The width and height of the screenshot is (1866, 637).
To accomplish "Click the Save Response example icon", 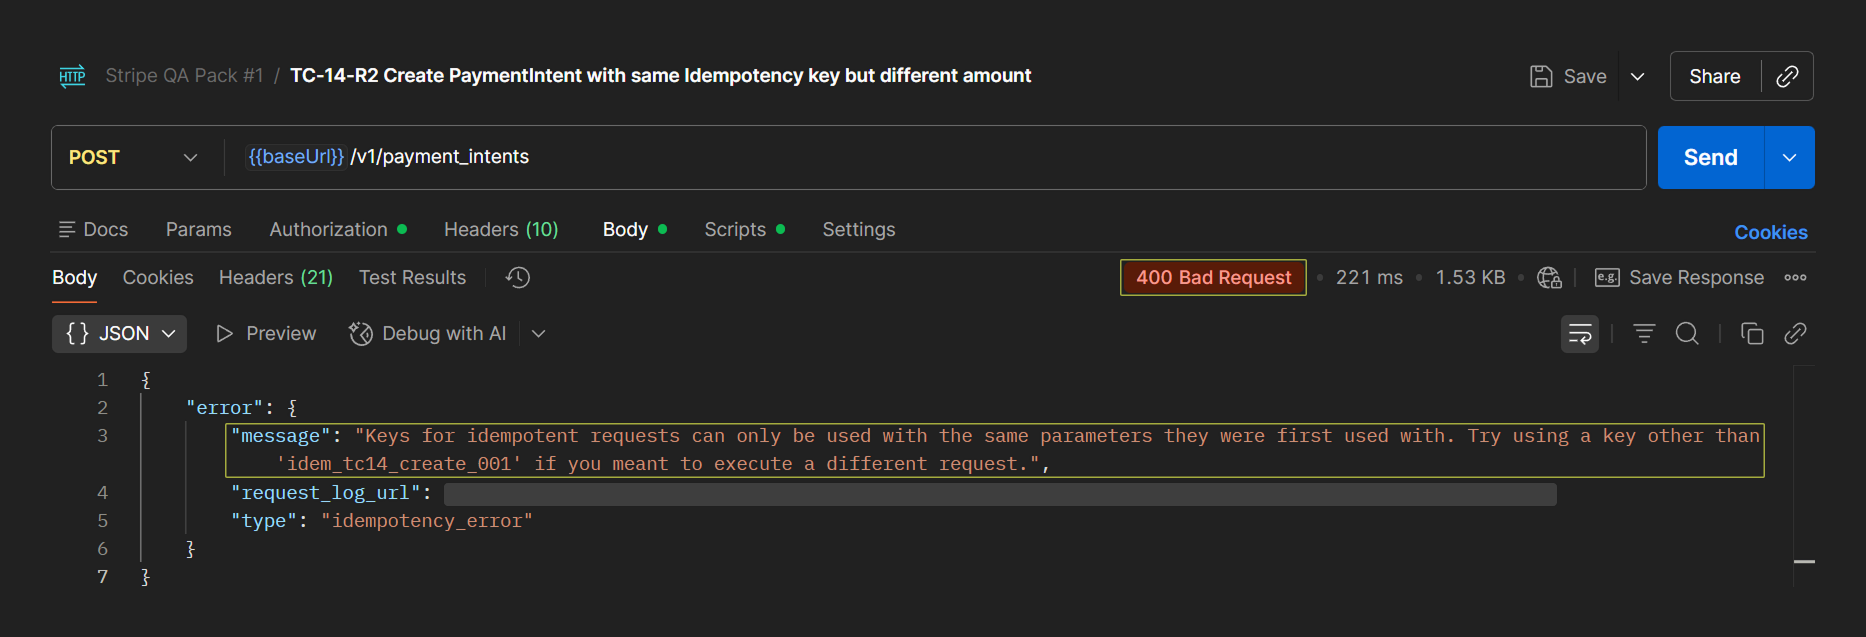I will [x=1607, y=278].
